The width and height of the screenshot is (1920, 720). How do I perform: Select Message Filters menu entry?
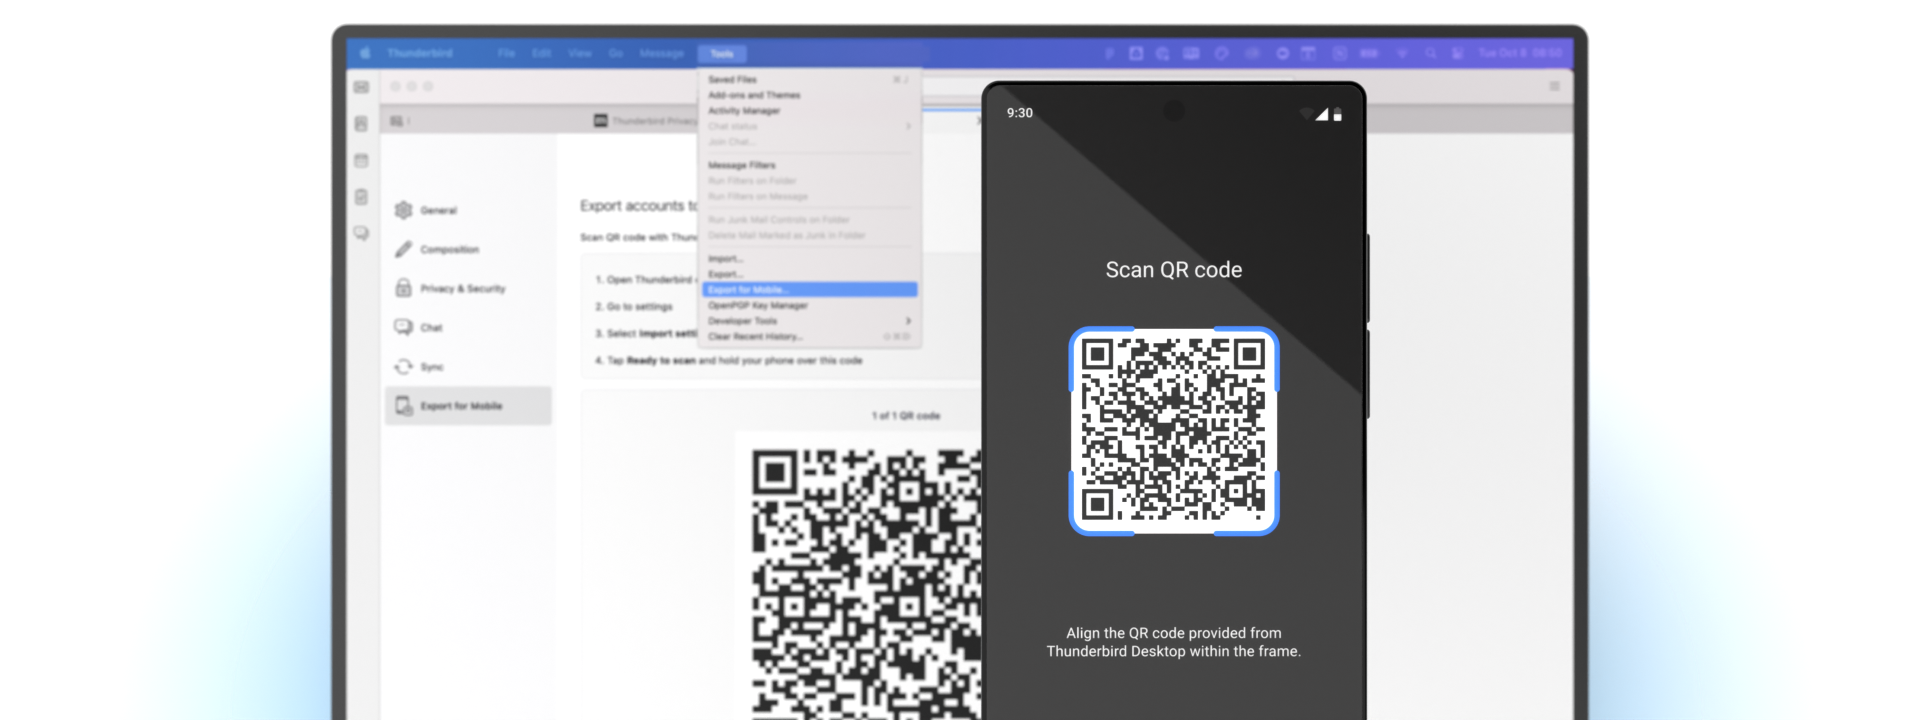809,165
